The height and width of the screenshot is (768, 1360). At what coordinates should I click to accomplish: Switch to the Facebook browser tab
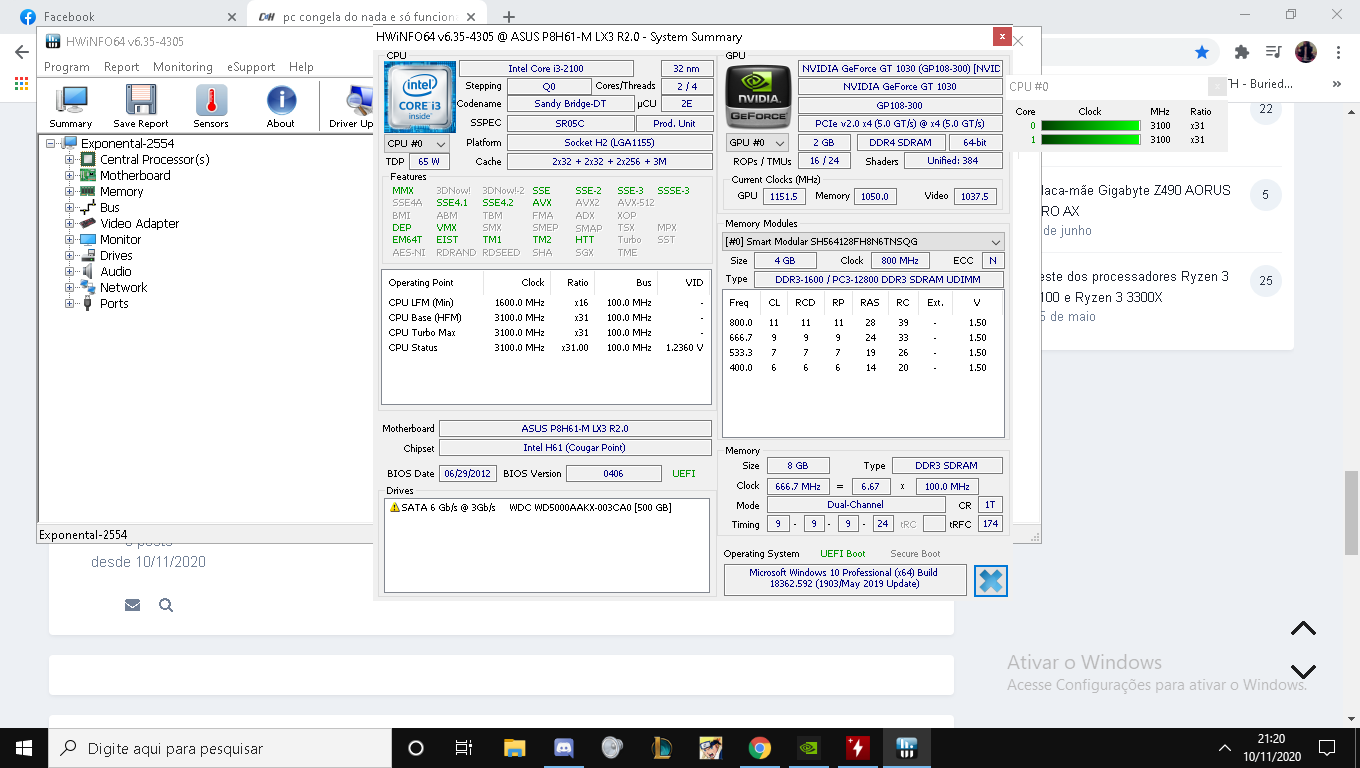coord(125,16)
